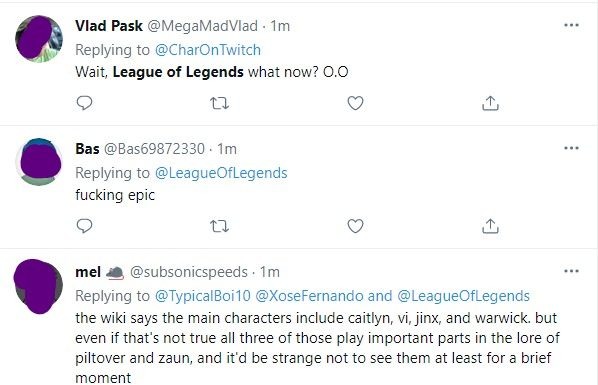Screen dimensions: 598x385
Task: Open mel's profile avatar
Action: coord(38,286)
